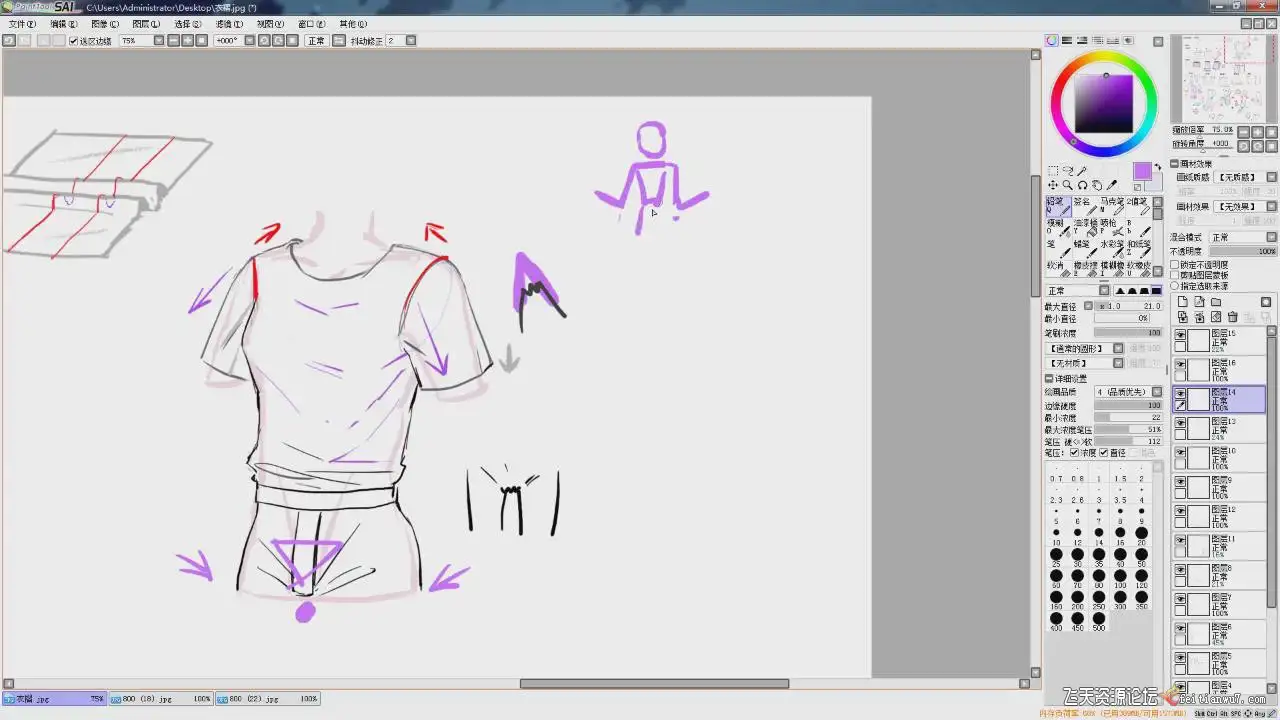Select the hand pan tool
The width and height of the screenshot is (1280, 720).
1097,185
